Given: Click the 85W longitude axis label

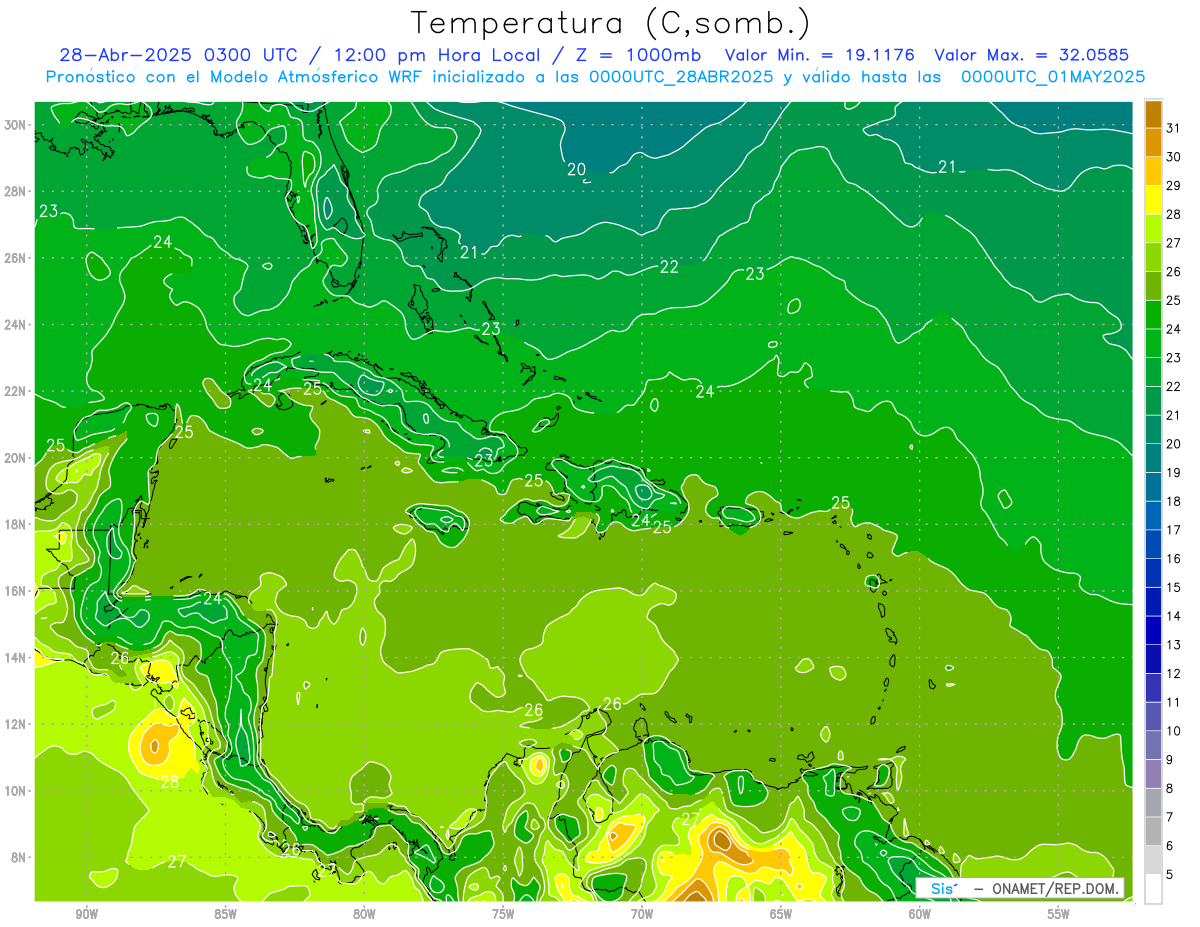Looking at the screenshot, I should (226, 914).
